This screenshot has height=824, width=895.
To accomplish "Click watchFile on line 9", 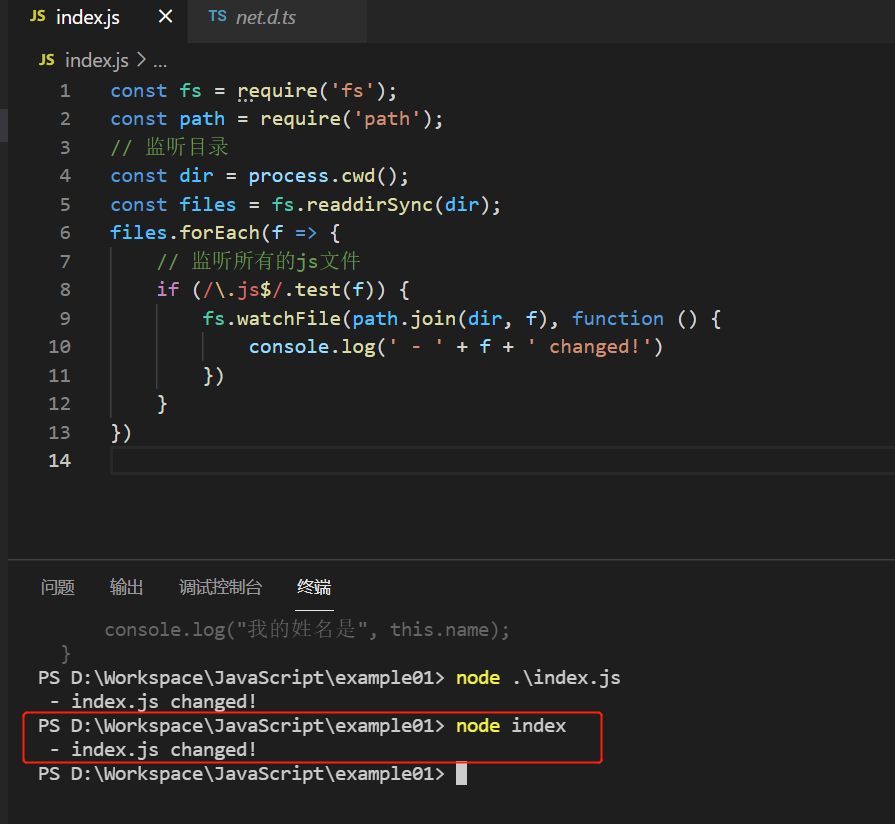I will [x=289, y=319].
